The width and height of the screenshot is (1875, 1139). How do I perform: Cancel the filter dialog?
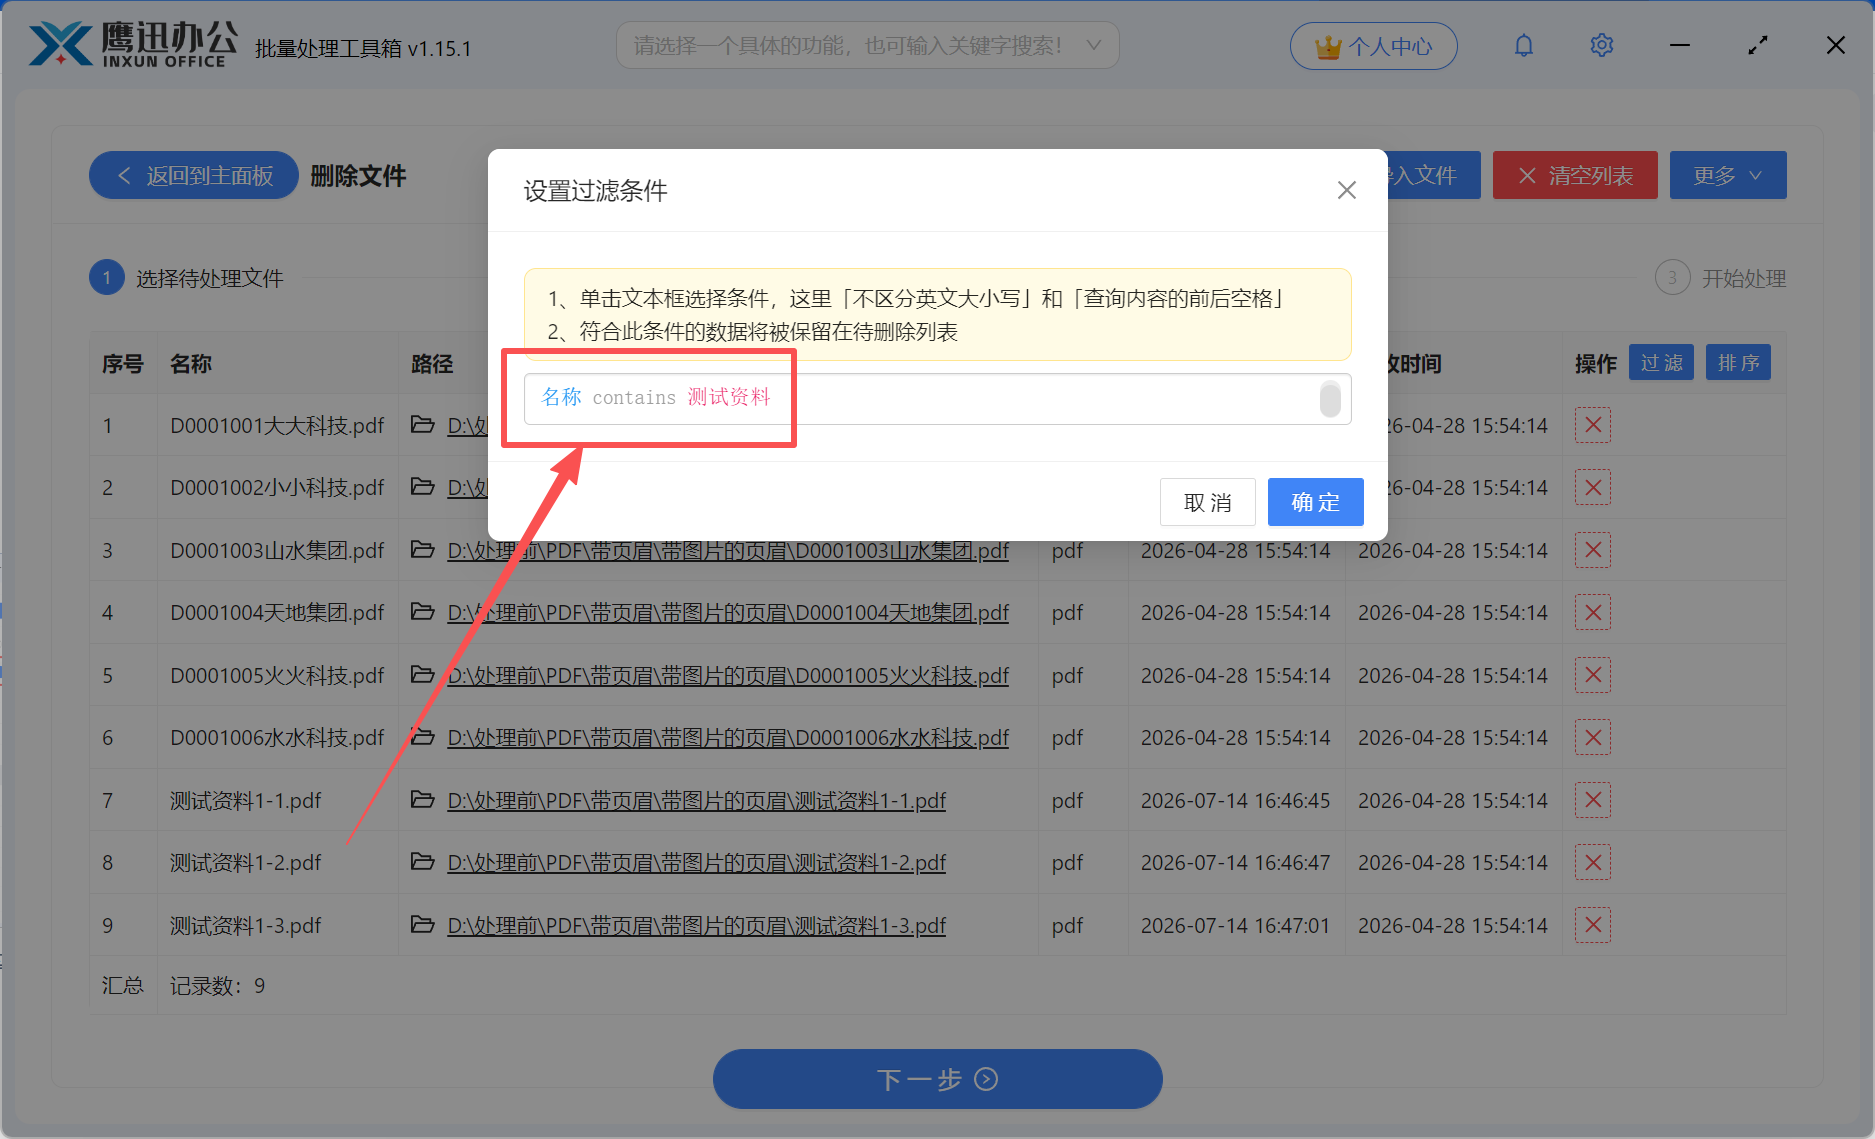(x=1207, y=502)
